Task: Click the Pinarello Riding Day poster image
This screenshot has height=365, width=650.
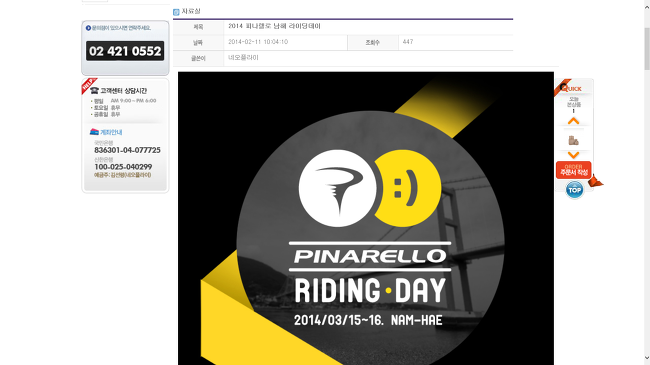Action: point(366,218)
